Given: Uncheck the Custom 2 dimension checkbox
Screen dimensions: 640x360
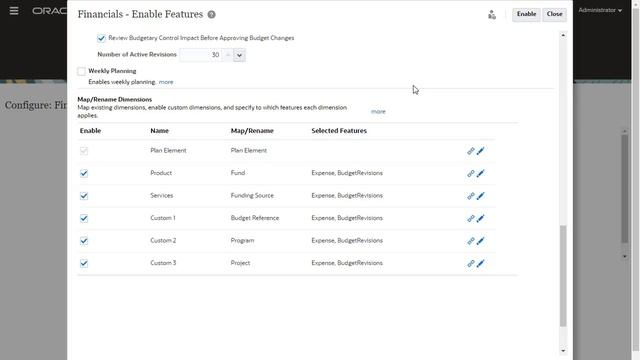Looking at the screenshot, I should coord(84,240).
